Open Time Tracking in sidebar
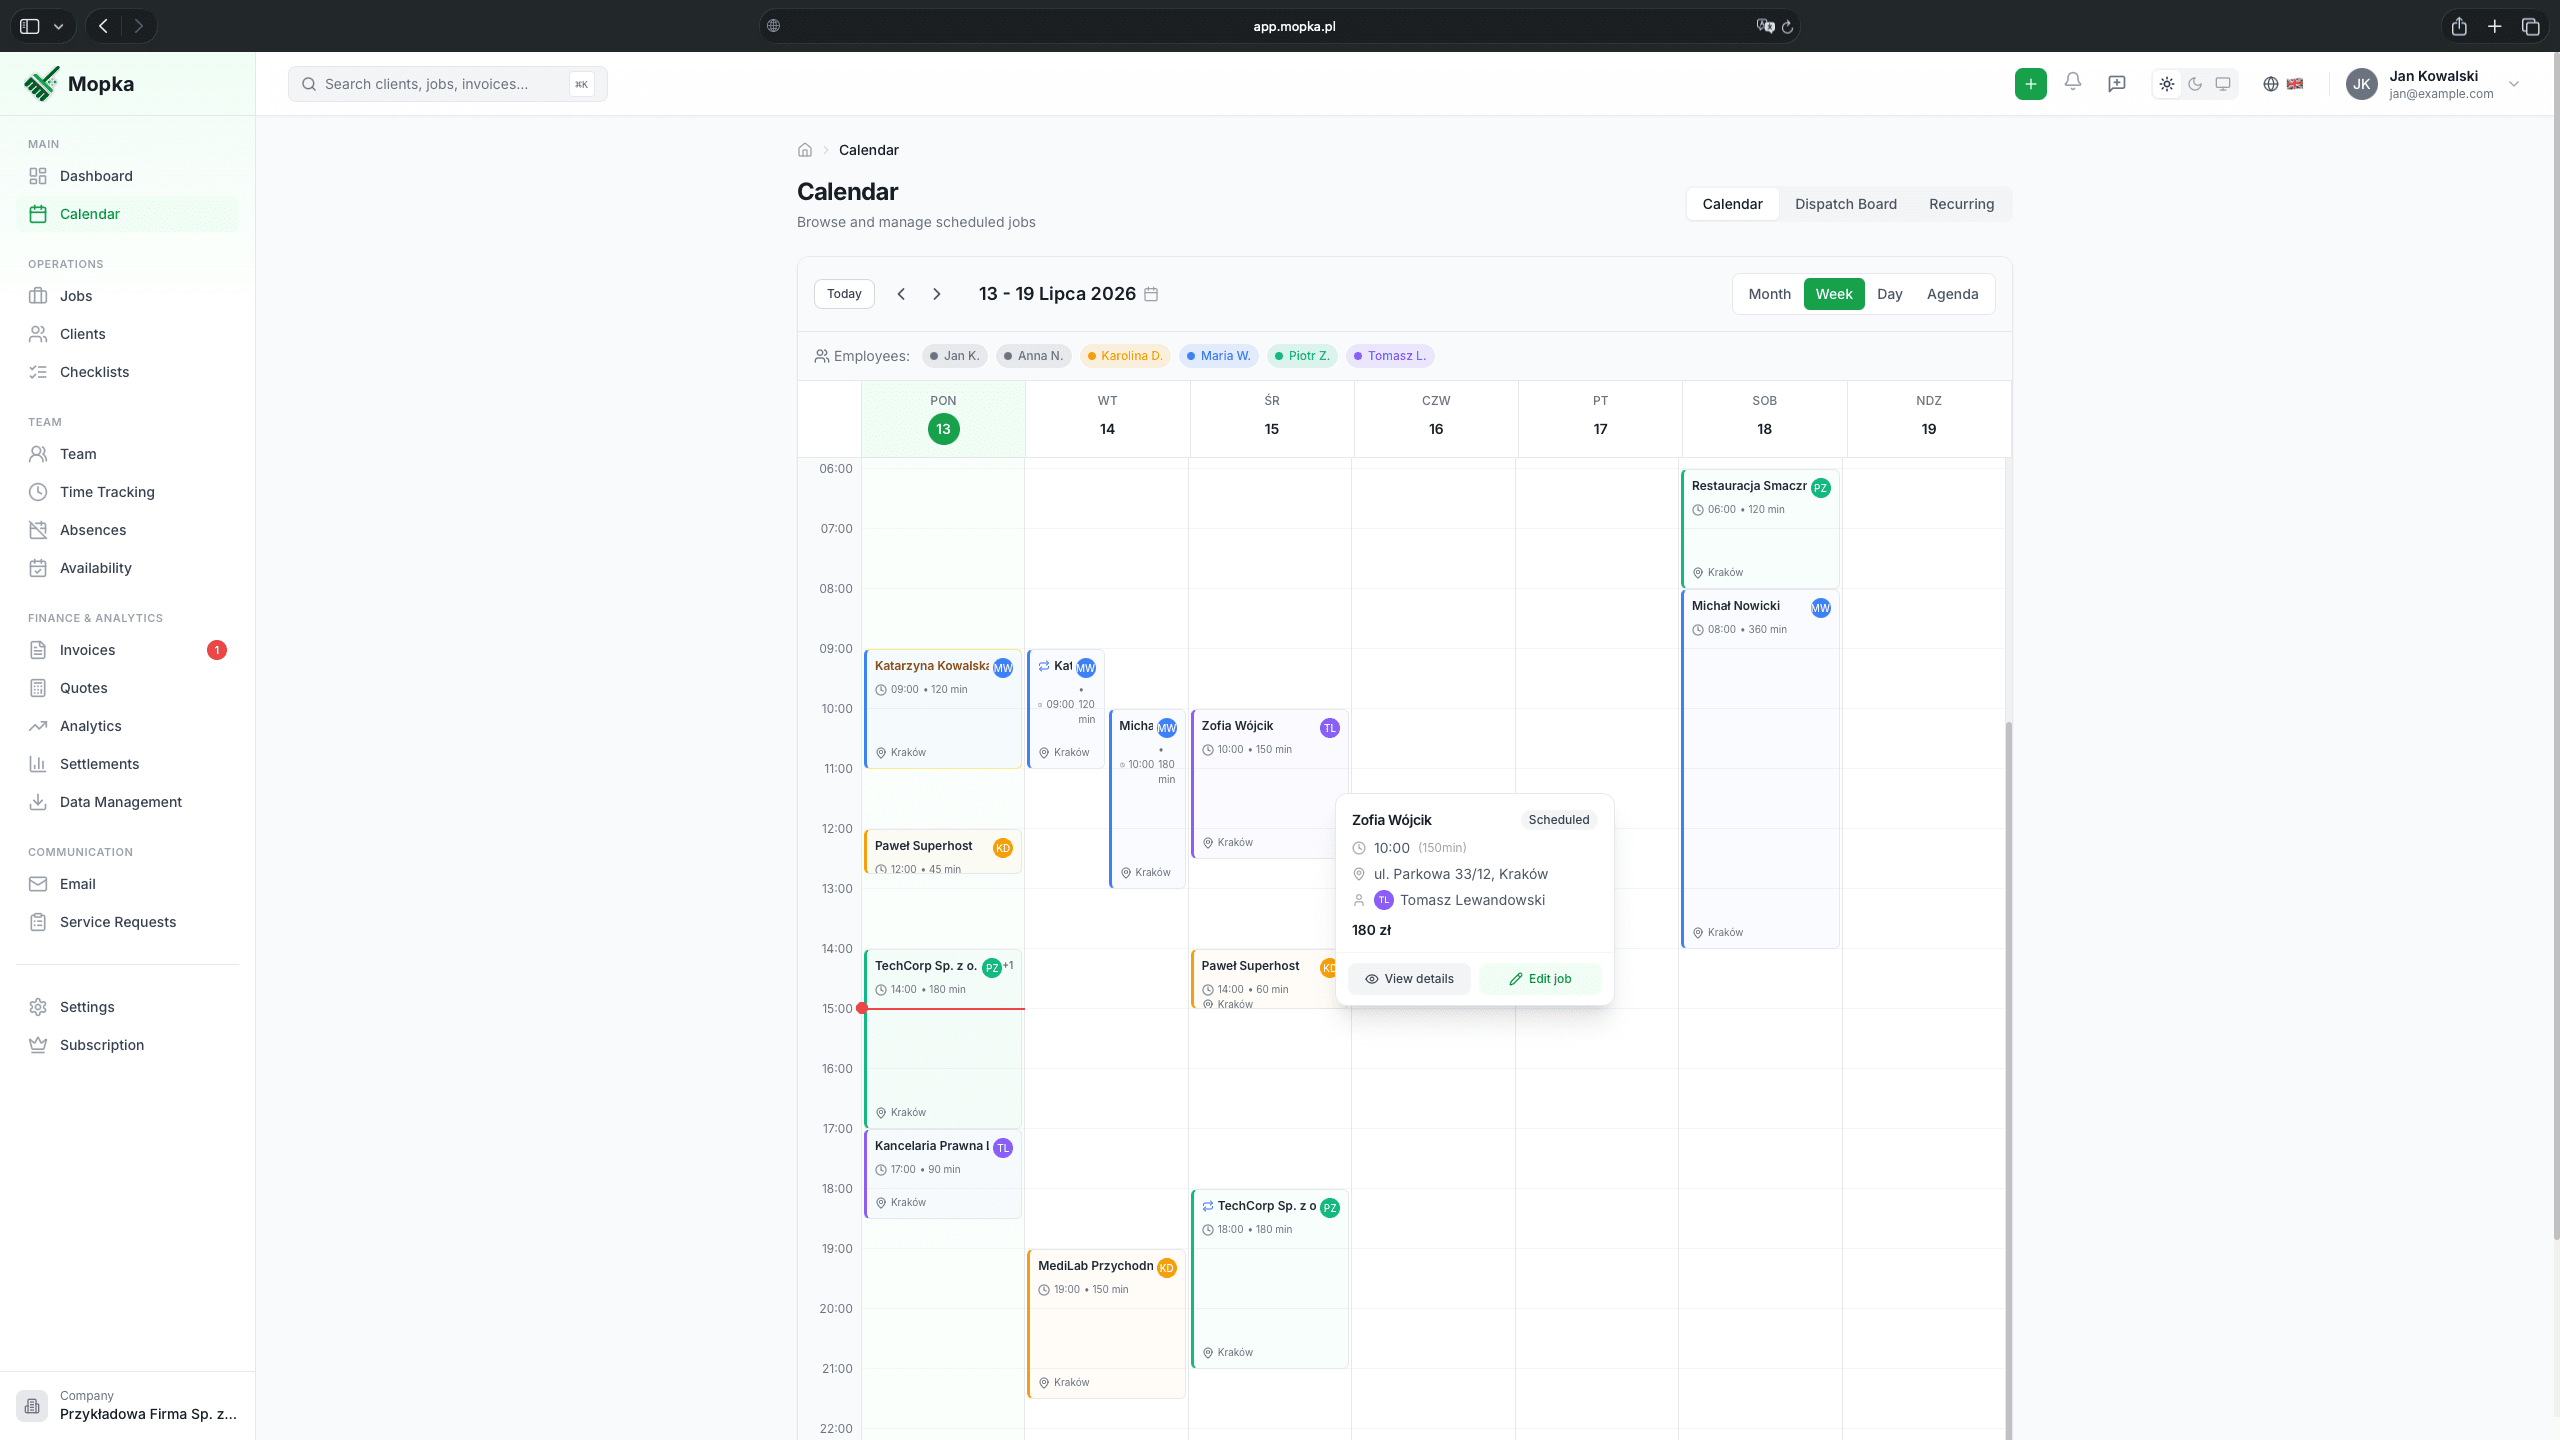The height and width of the screenshot is (1440, 2560). point(128,492)
